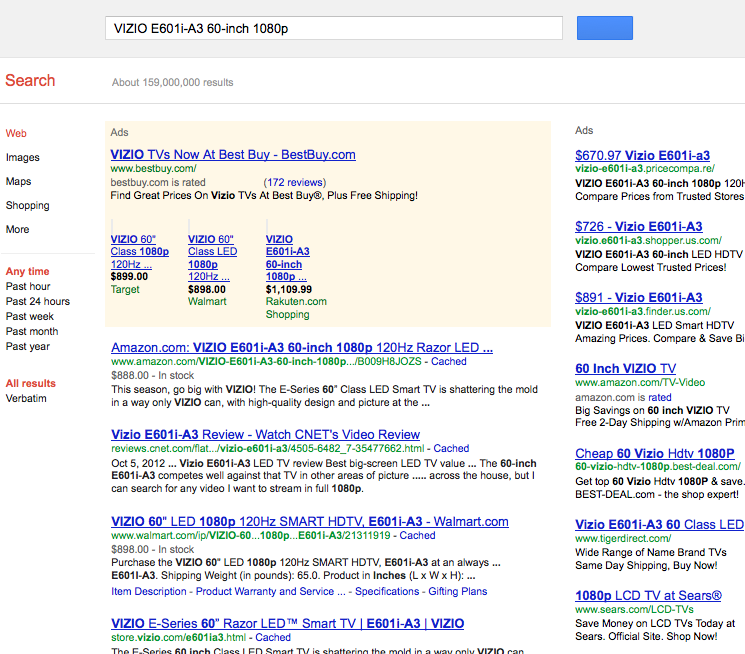Open 1080p LCD TV at Sears ad
Screen dimensions: 745x654
click(648, 596)
